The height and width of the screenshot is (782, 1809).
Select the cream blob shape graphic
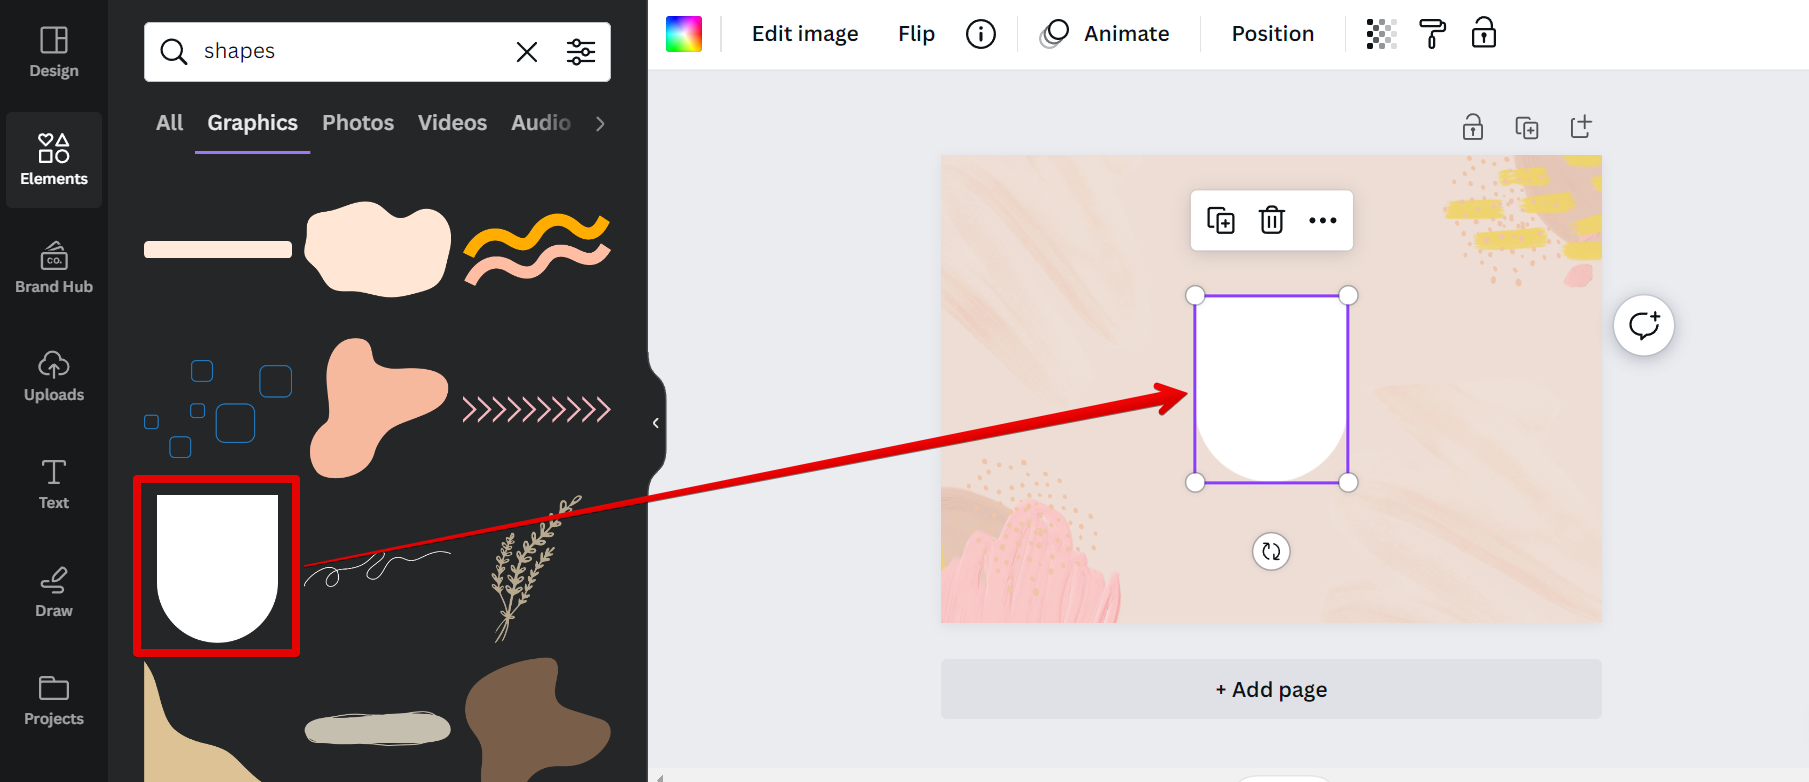coord(378,249)
